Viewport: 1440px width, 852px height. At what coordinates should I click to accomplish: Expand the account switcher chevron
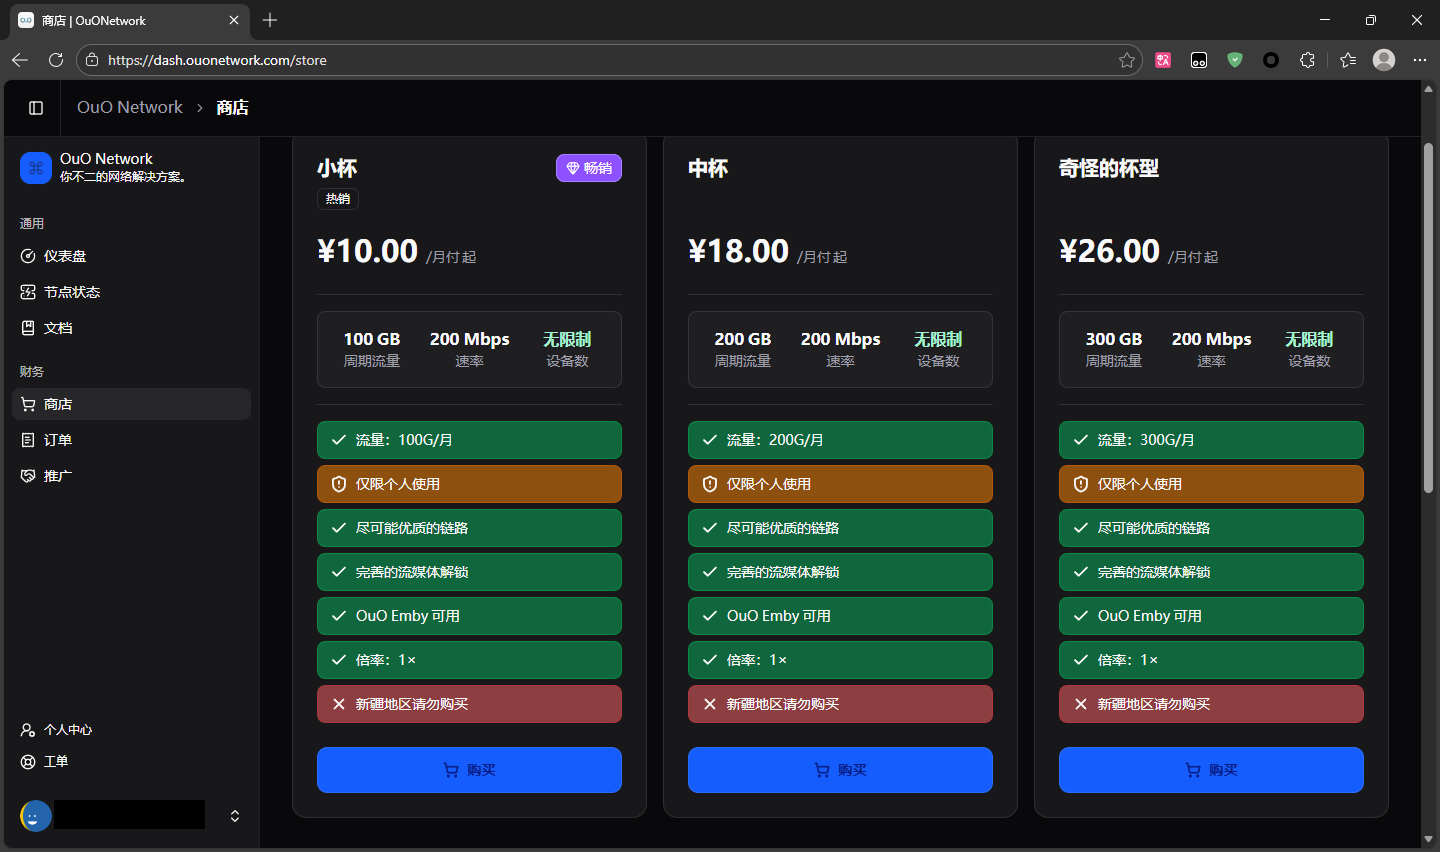(235, 816)
